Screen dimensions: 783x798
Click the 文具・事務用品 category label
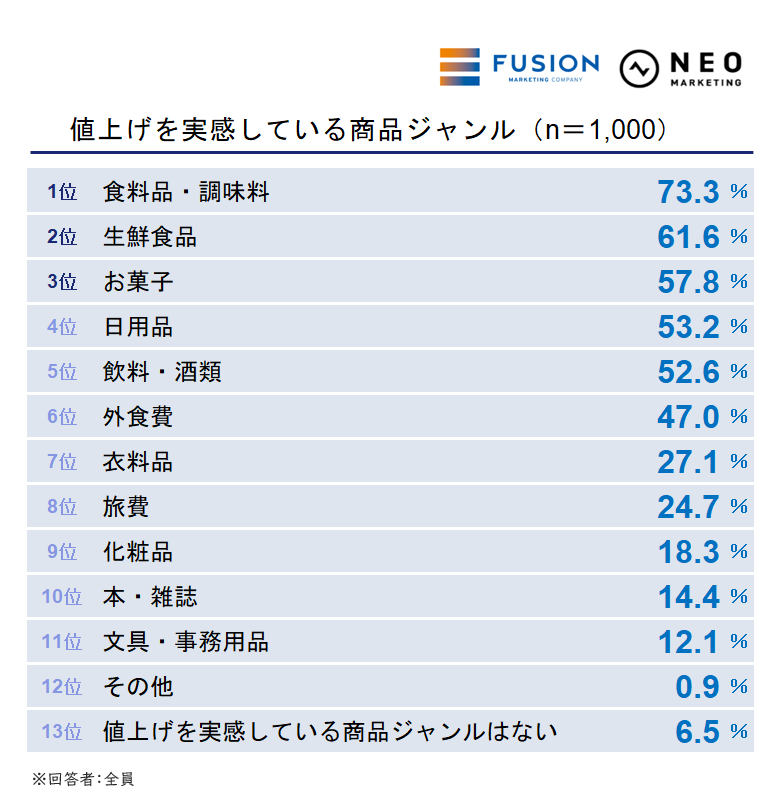click(x=186, y=642)
